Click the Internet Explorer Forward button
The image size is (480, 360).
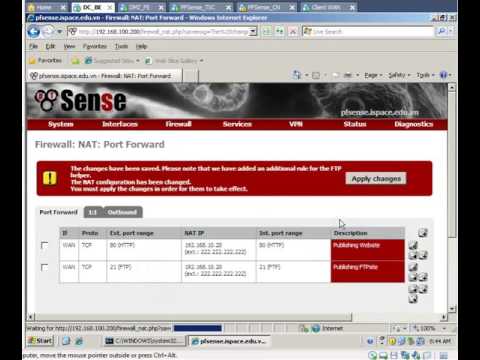tap(49, 32)
